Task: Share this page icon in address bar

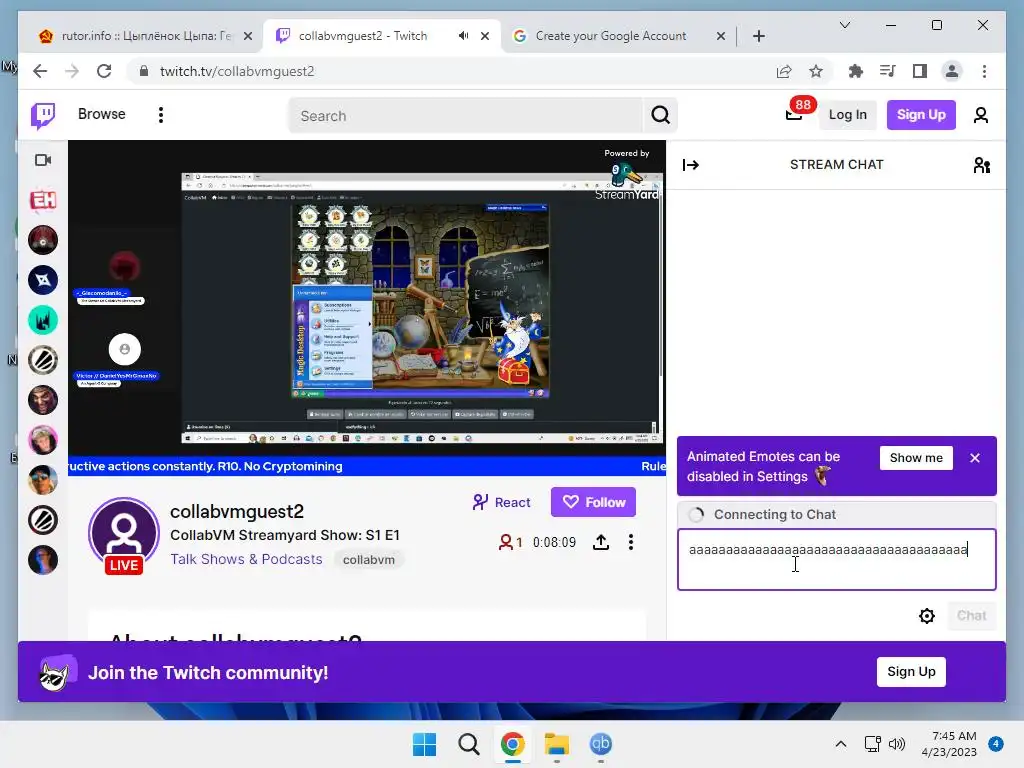Action: [x=784, y=71]
